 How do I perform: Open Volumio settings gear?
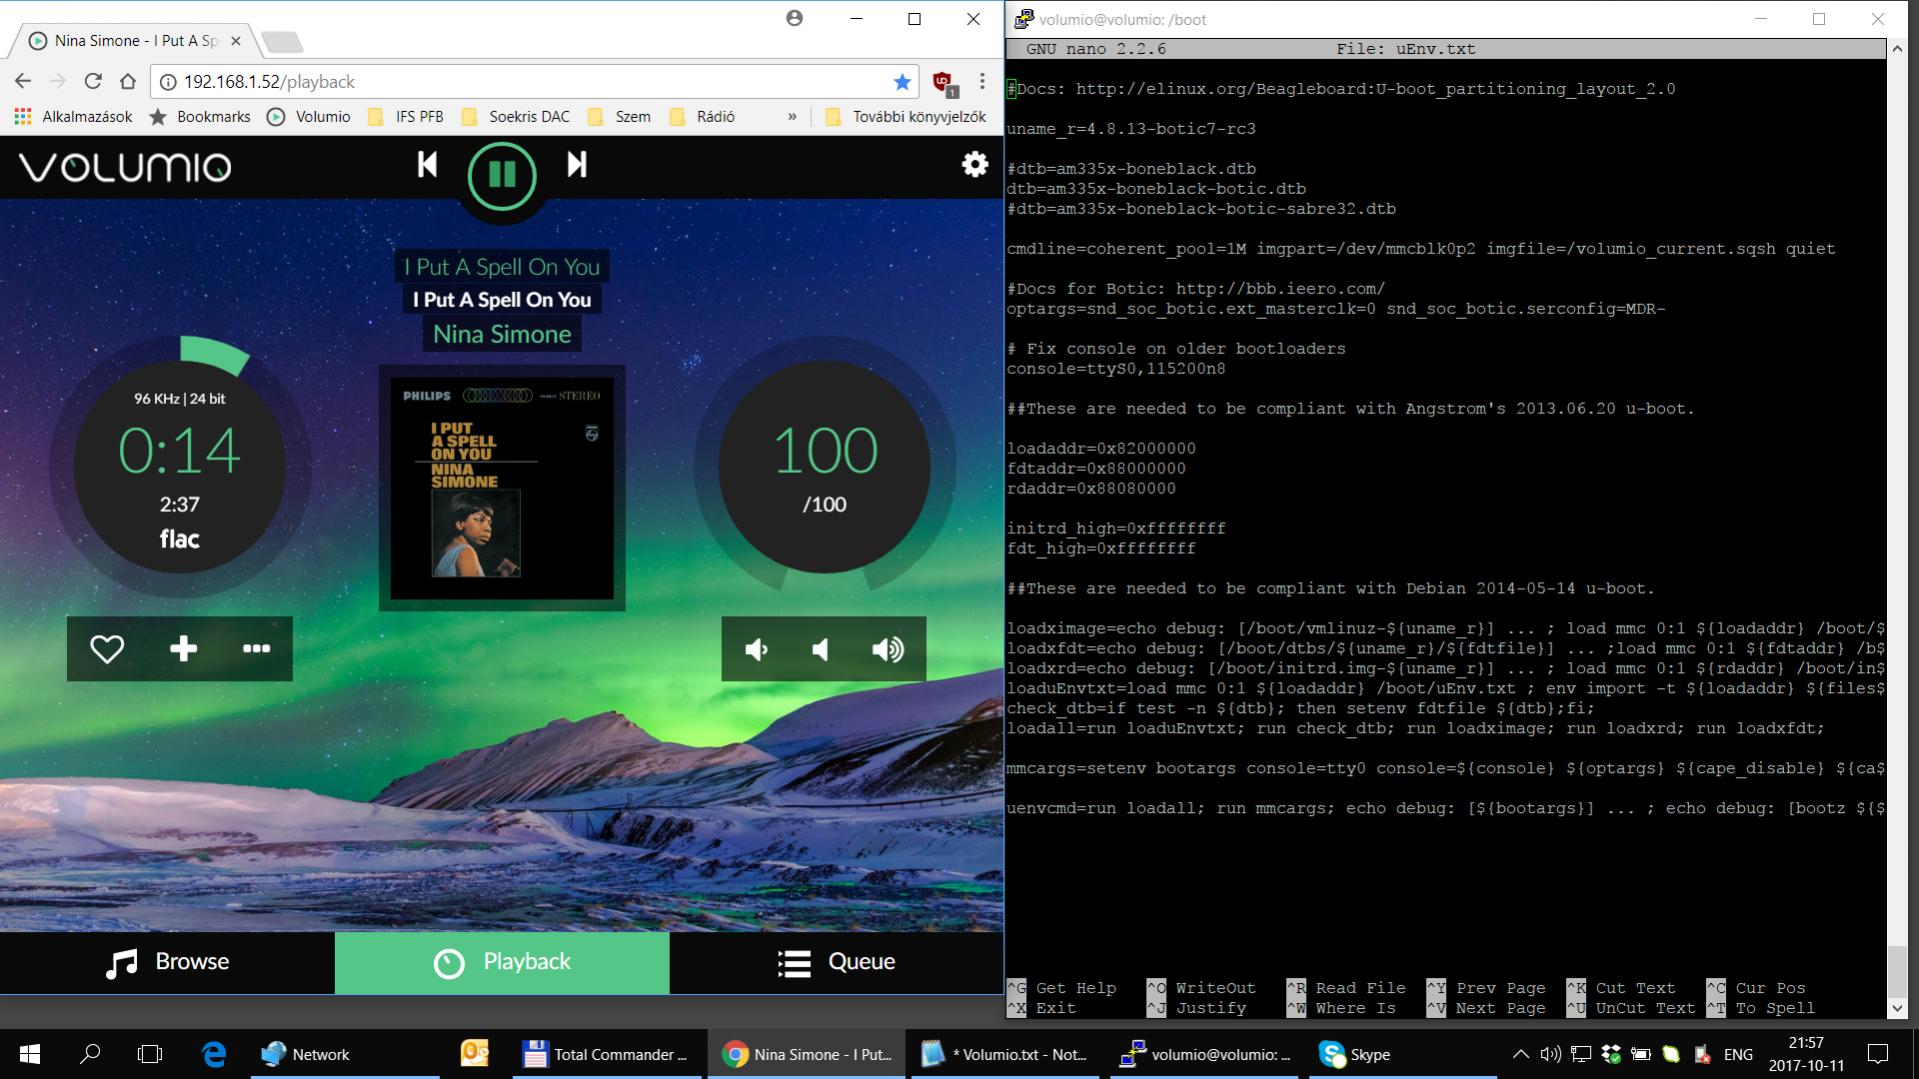click(974, 164)
